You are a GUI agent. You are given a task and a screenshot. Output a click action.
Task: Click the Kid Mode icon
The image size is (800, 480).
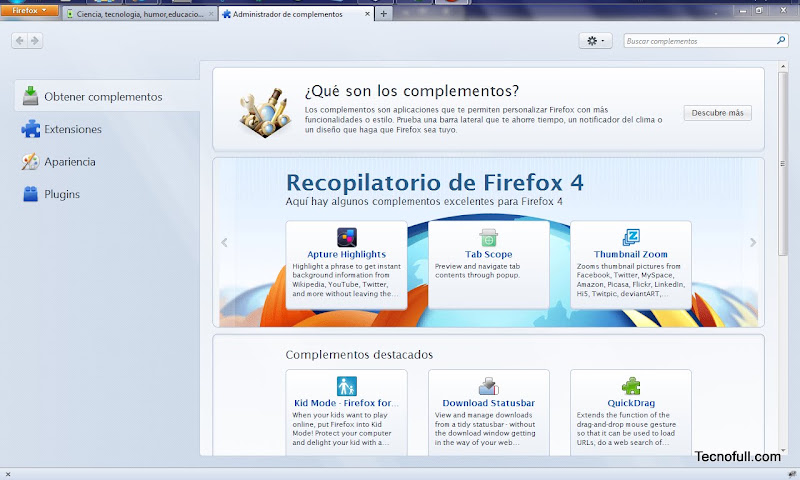point(347,386)
